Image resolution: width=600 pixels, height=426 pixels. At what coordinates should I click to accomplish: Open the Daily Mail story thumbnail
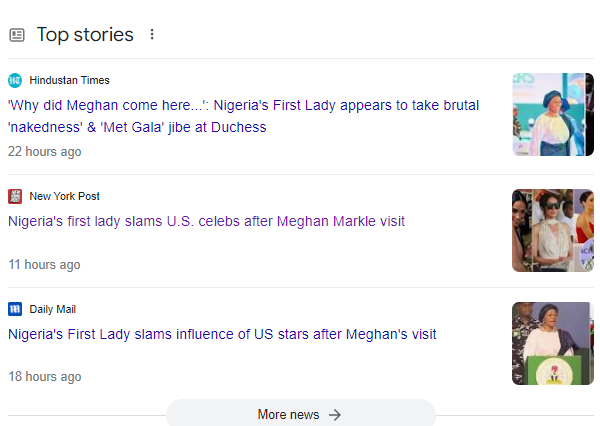(552, 343)
